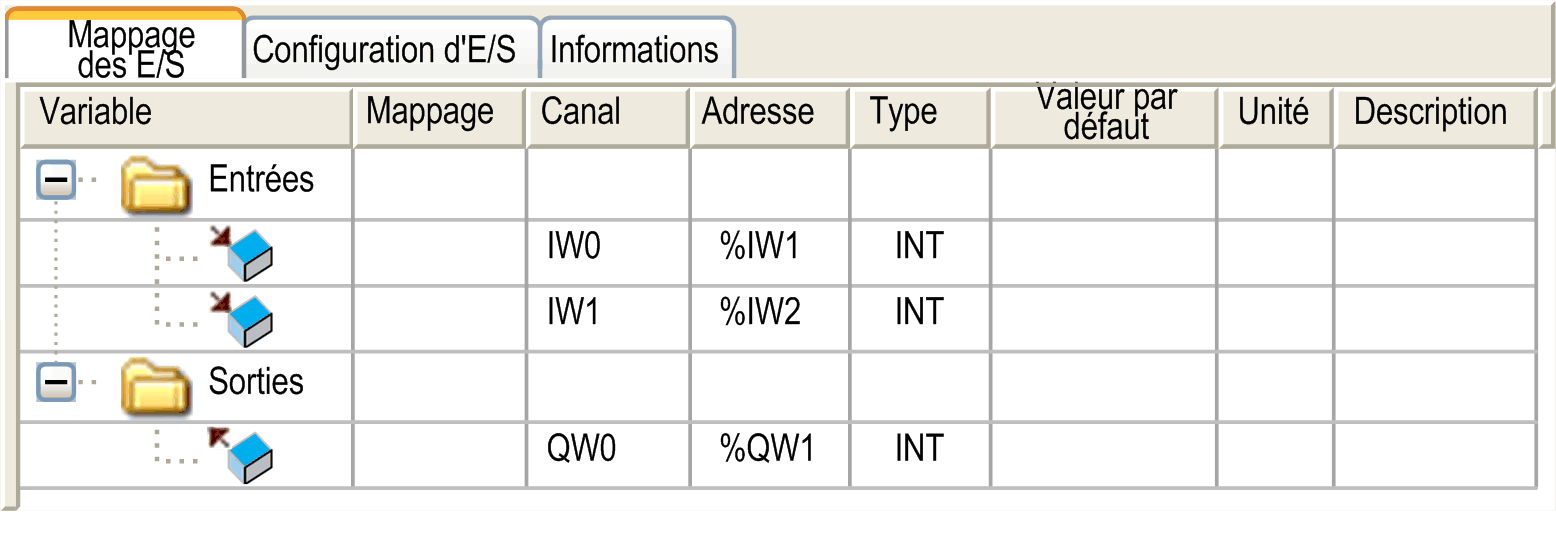Collapse the Sorties tree node

tap(56, 382)
